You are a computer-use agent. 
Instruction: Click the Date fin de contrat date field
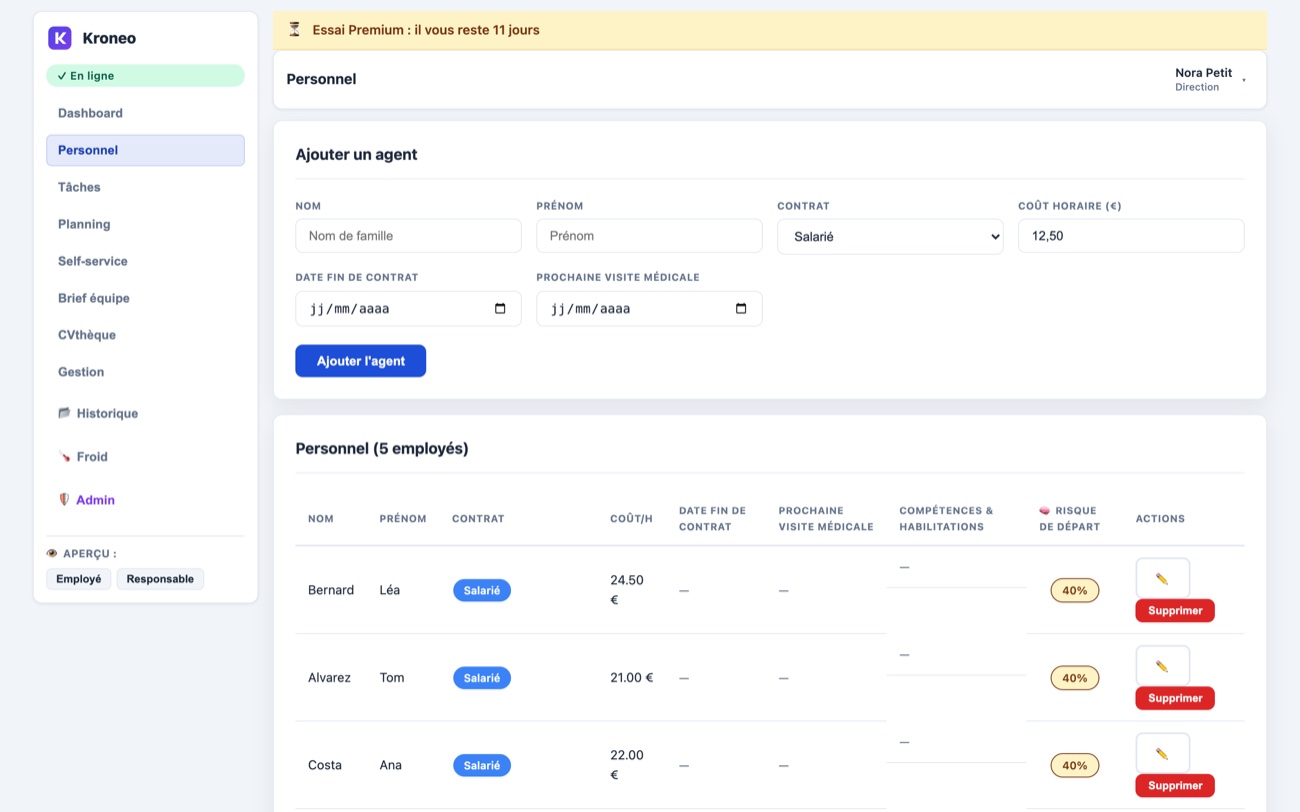[x=408, y=309]
